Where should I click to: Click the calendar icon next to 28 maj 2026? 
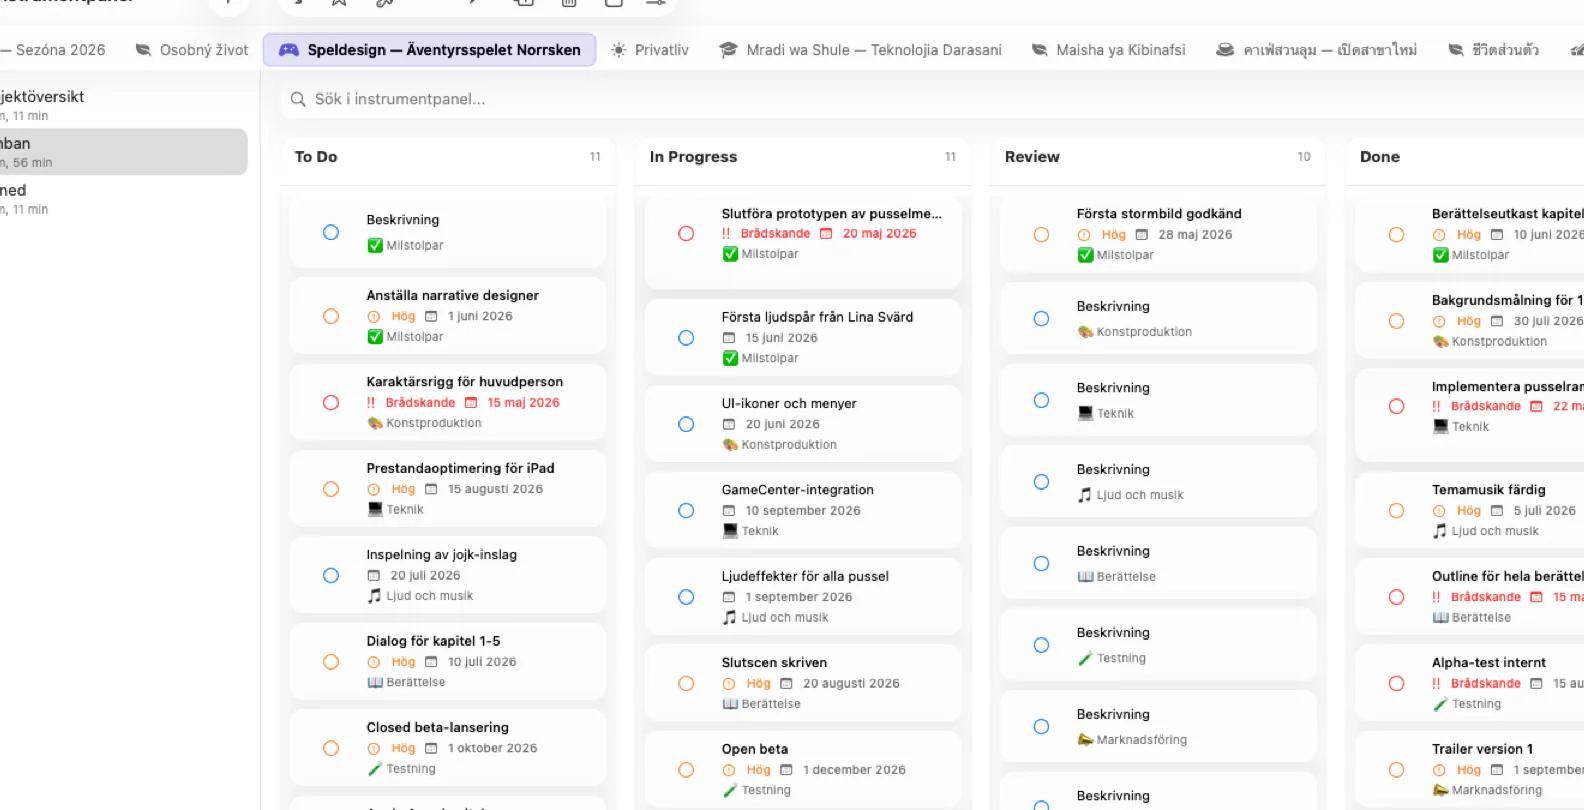click(1142, 234)
